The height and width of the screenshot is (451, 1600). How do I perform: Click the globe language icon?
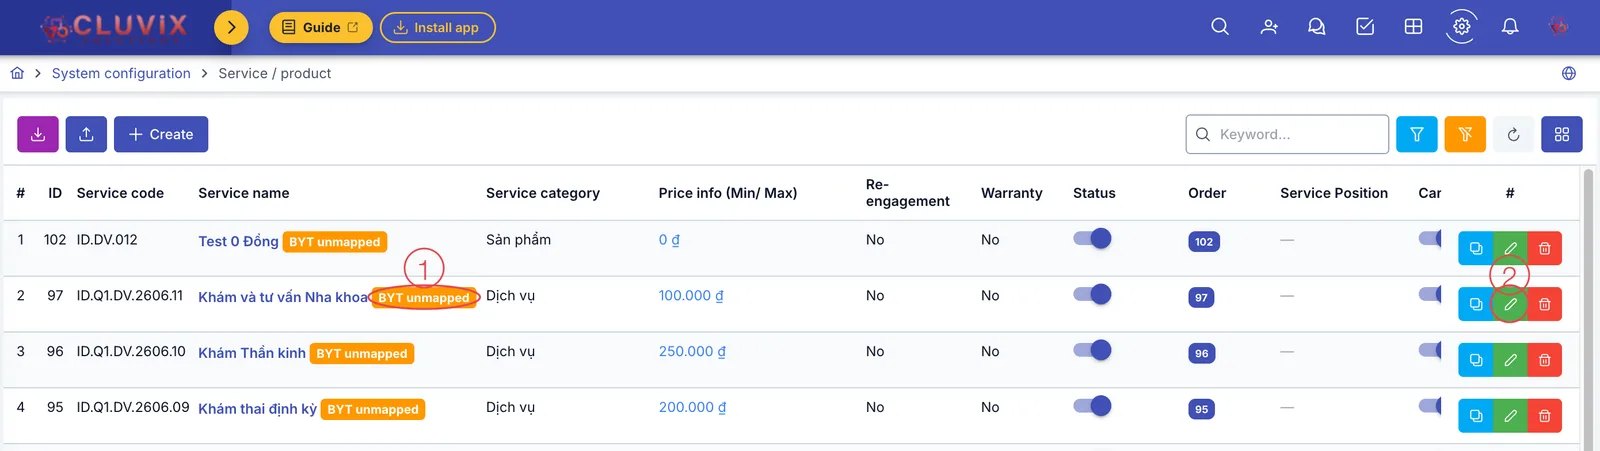pos(1569,73)
